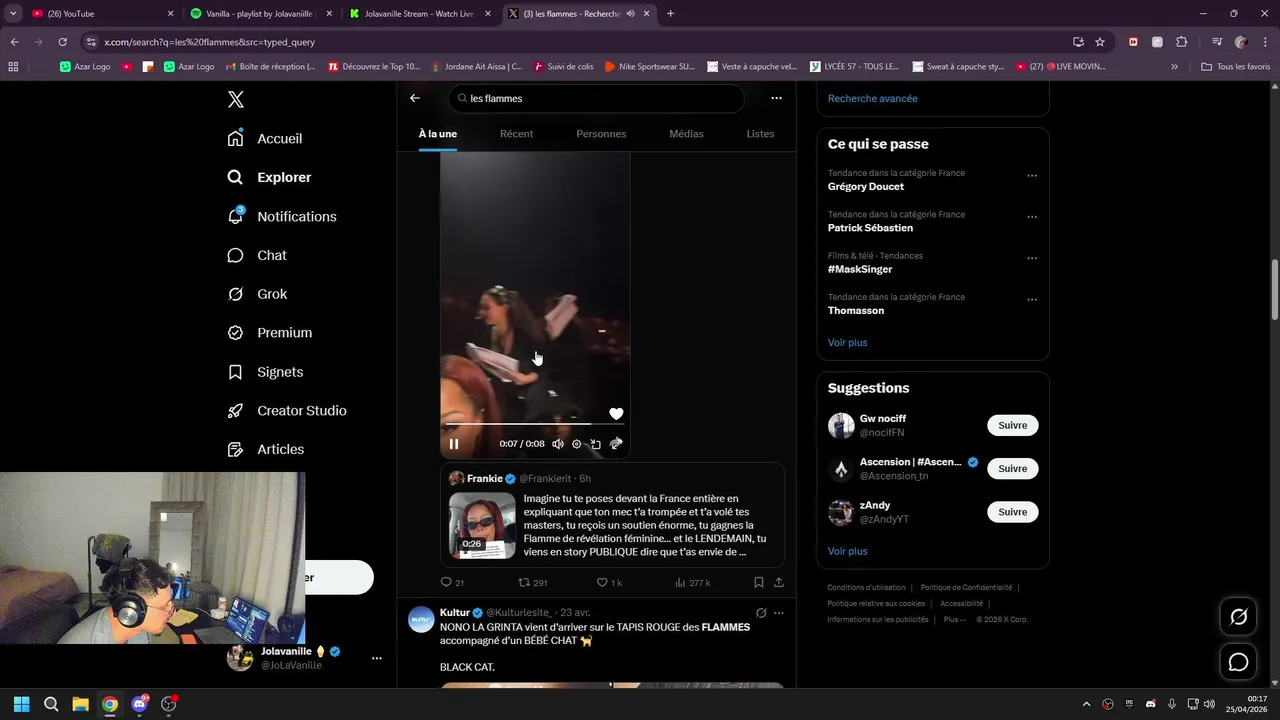Open Grok from the sidebar
The width and height of the screenshot is (1280, 720).
[x=257, y=294]
